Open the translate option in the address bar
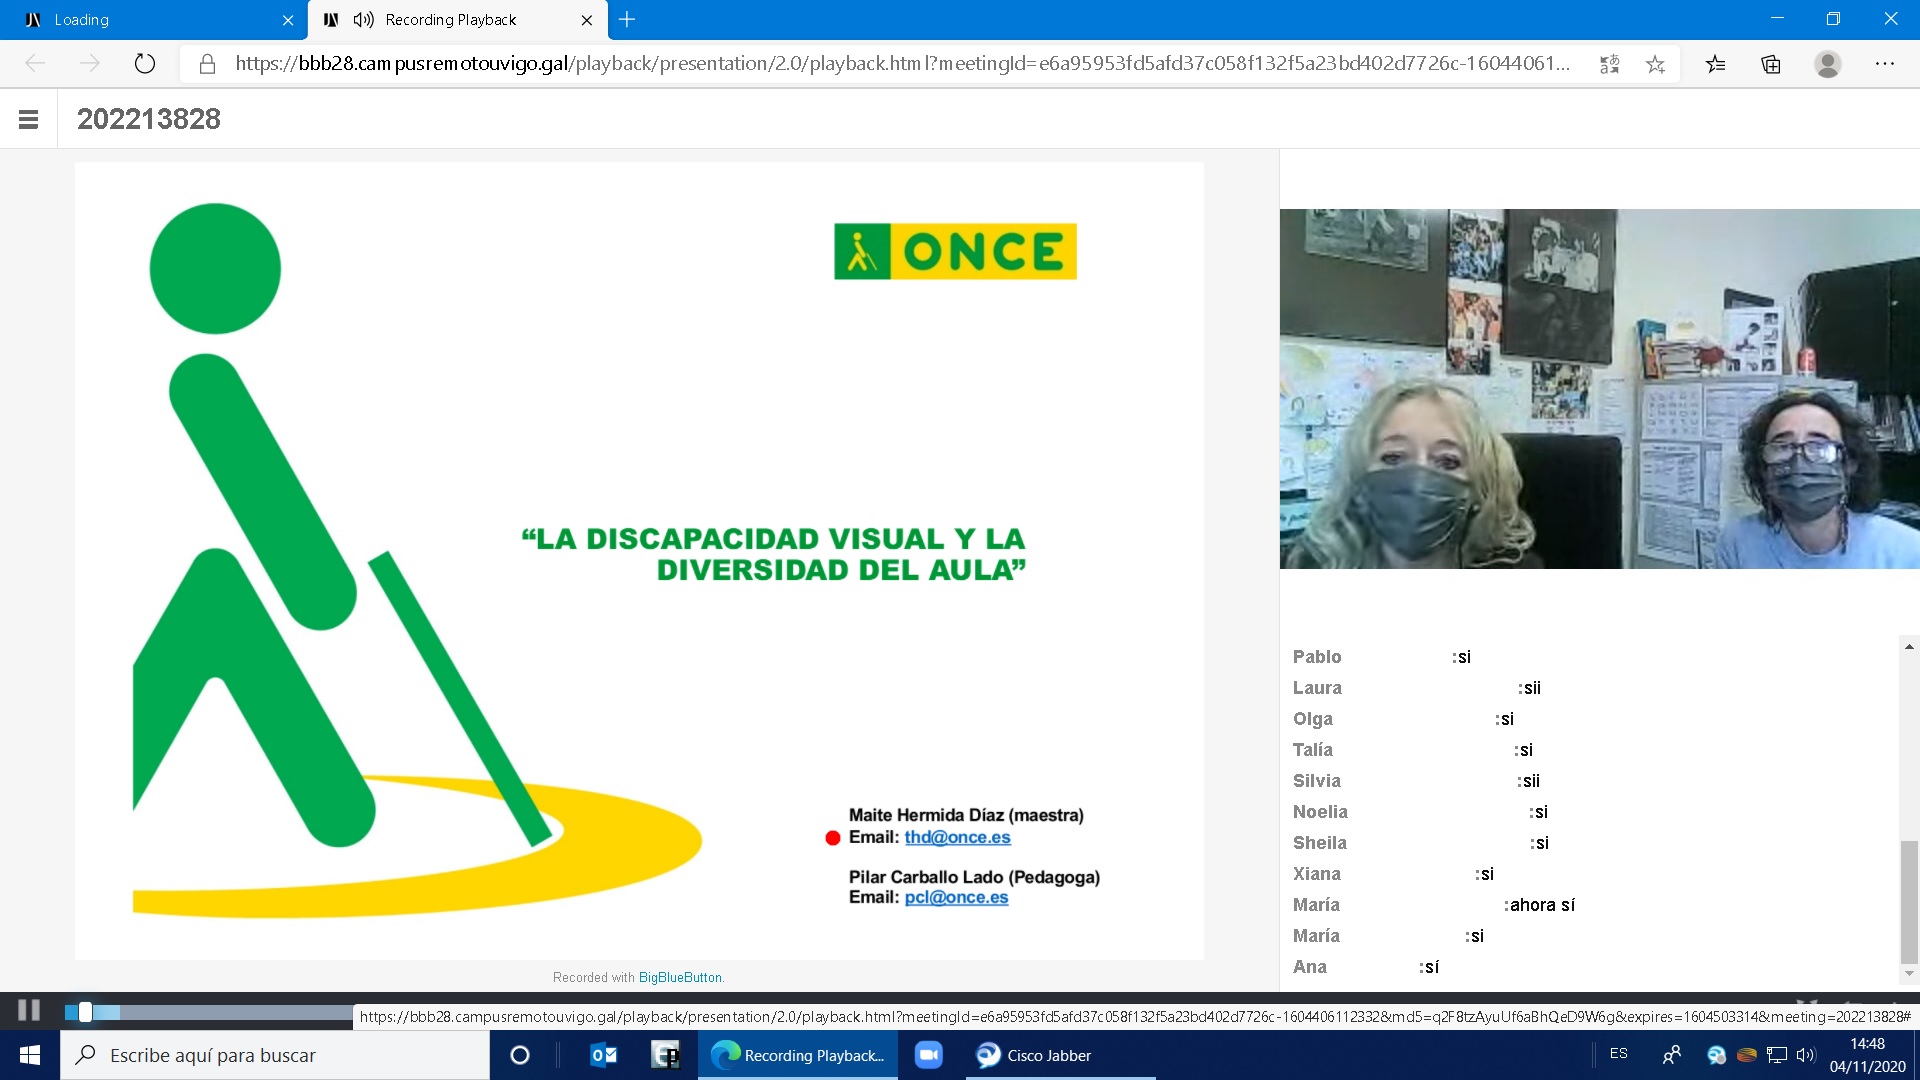This screenshot has width=1920, height=1080. click(1610, 63)
